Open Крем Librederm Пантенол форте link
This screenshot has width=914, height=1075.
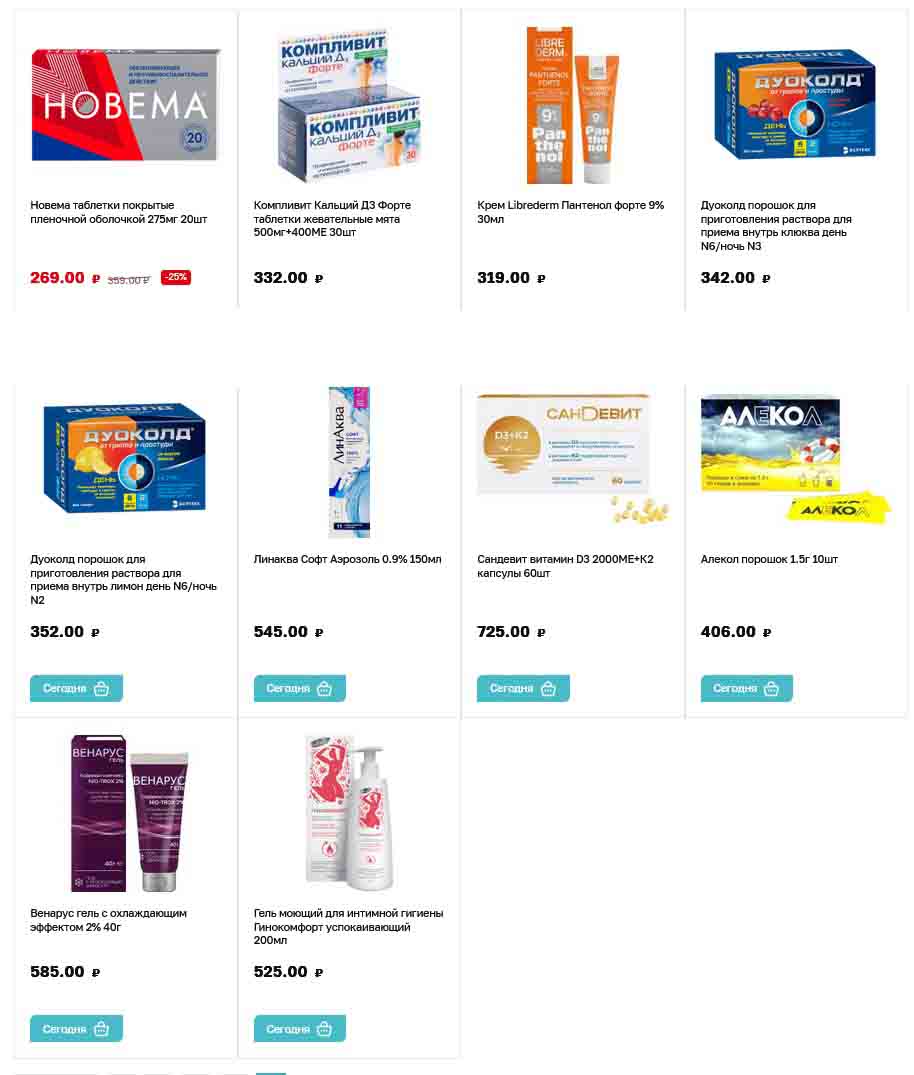point(570,212)
